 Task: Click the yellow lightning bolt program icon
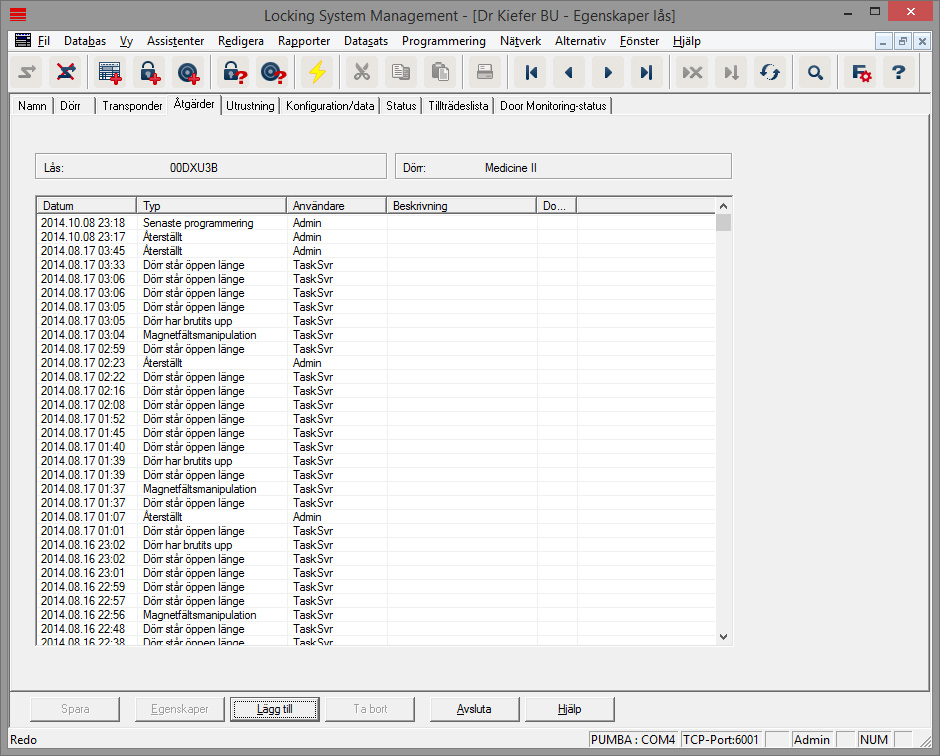click(x=317, y=72)
